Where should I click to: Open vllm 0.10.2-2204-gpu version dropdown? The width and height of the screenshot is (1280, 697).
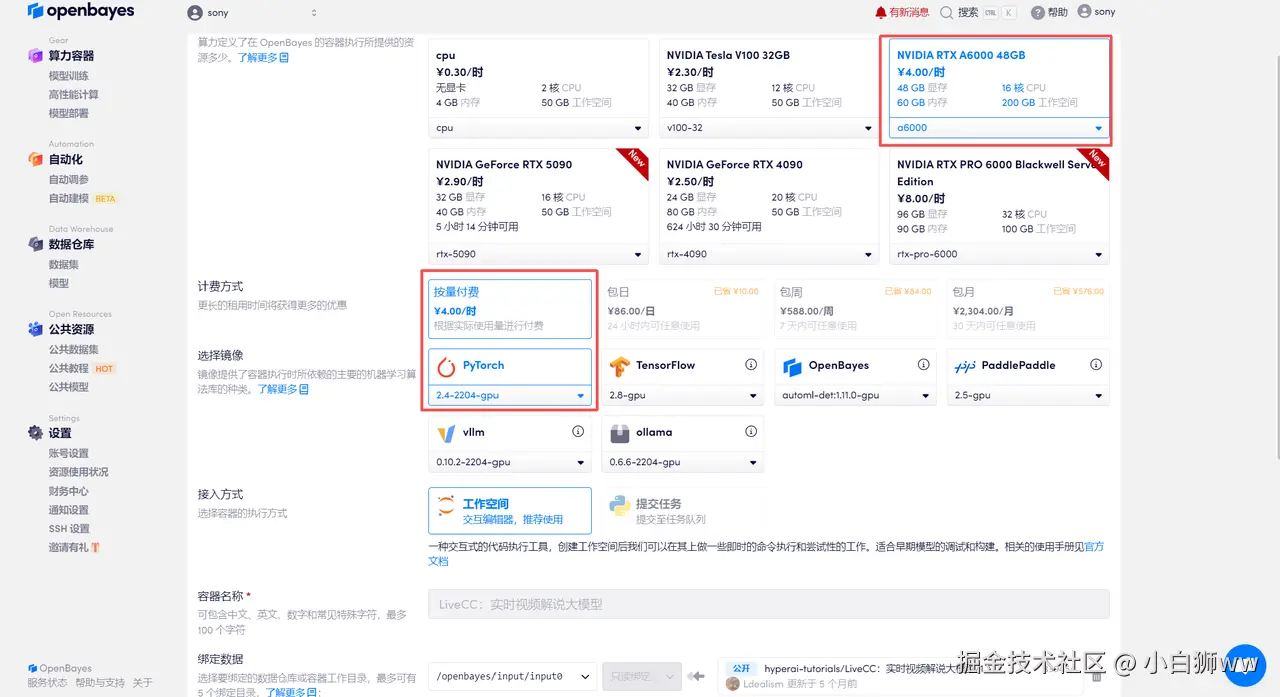(x=510, y=463)
